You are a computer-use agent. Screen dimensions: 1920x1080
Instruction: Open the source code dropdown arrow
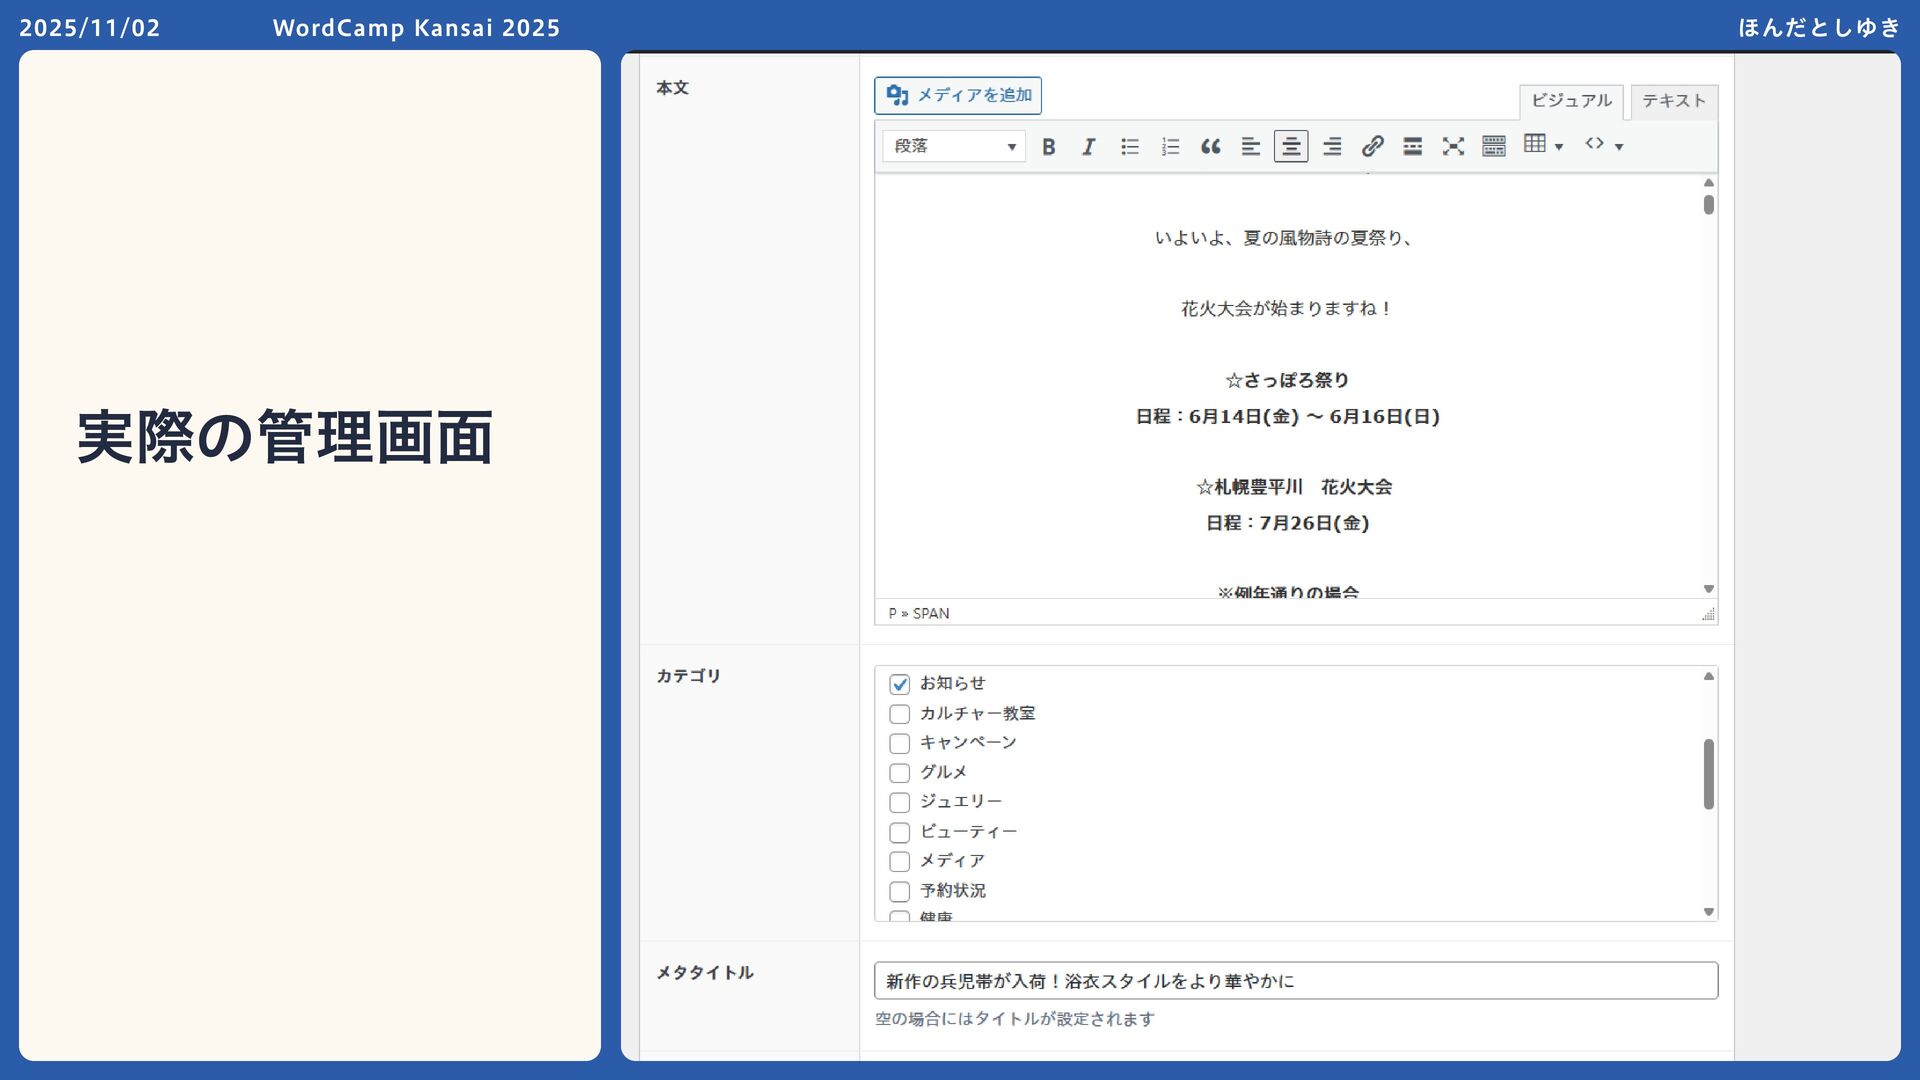[1619, 147]
